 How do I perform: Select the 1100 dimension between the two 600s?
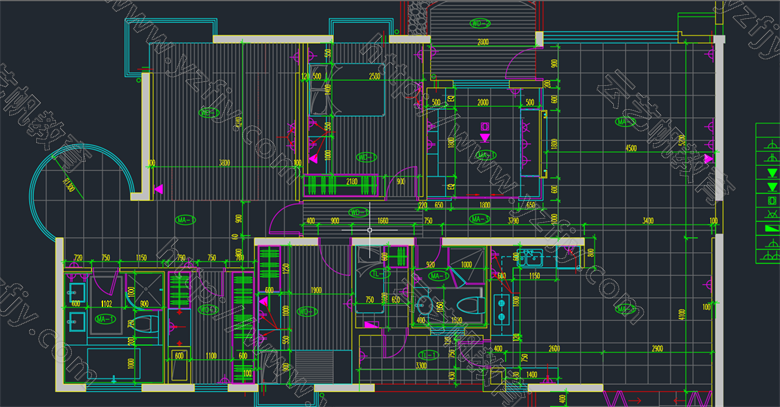[211, 356]
